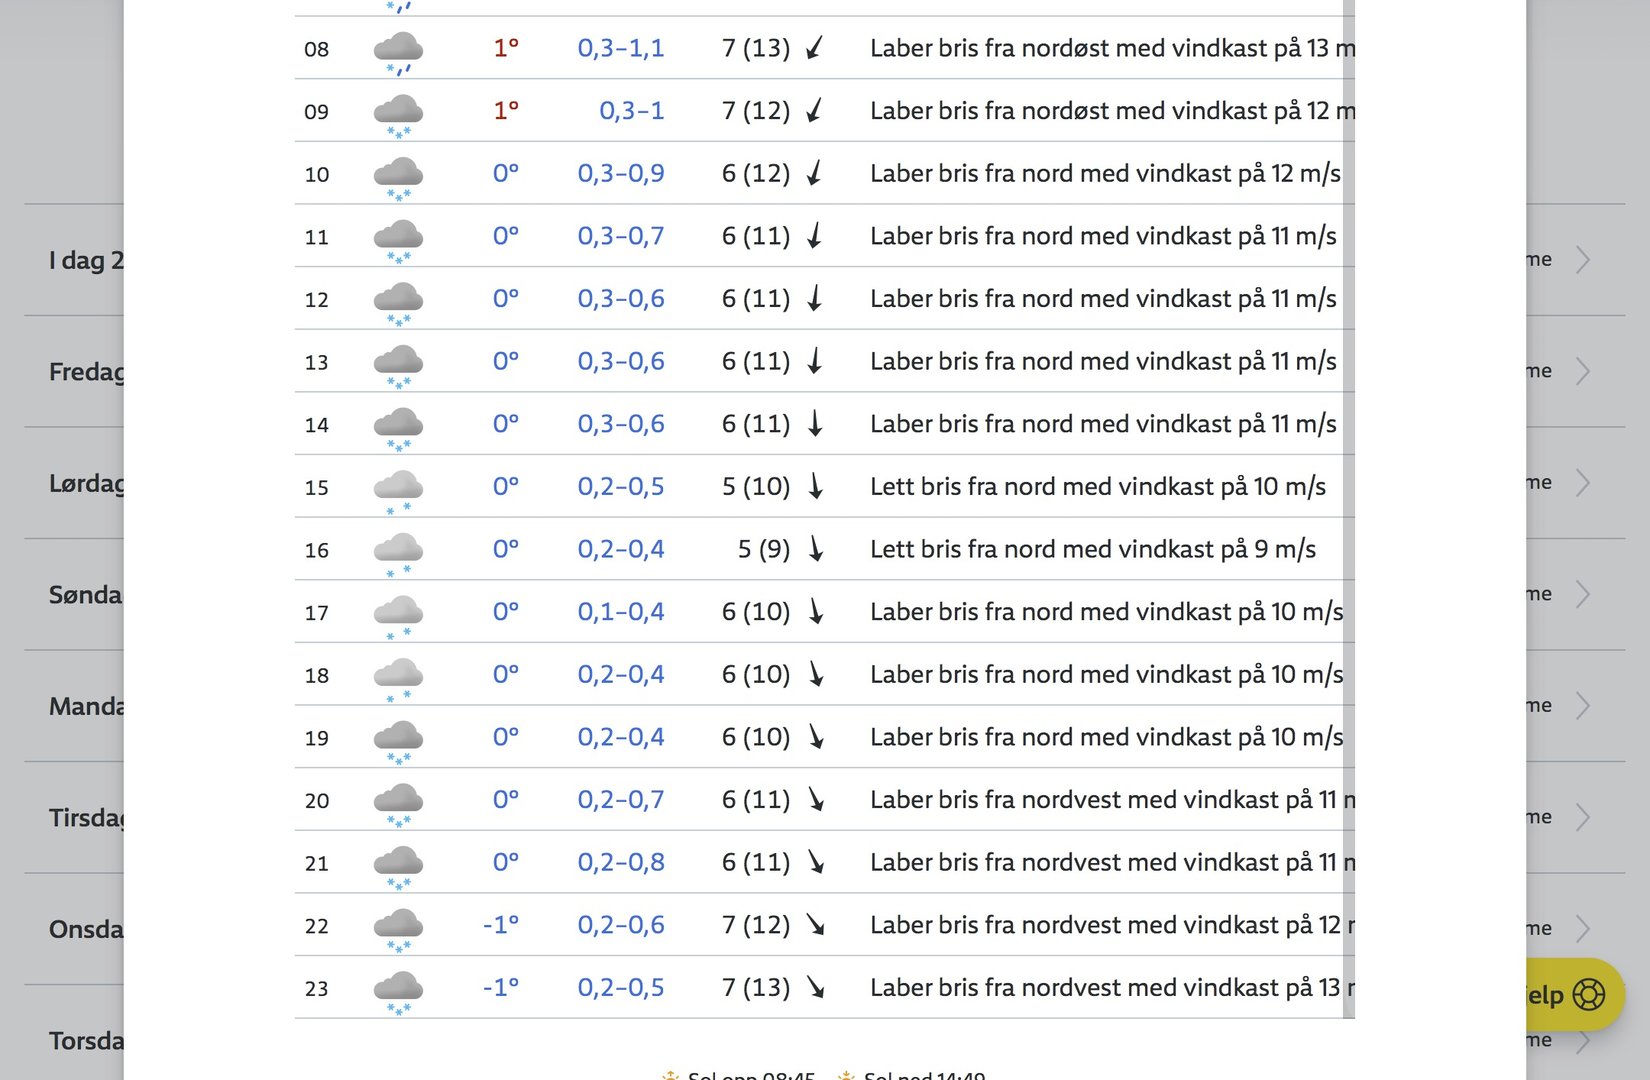Click the lifebuoy icon on the help button

pyautogui.click(x=1588, y=994)
